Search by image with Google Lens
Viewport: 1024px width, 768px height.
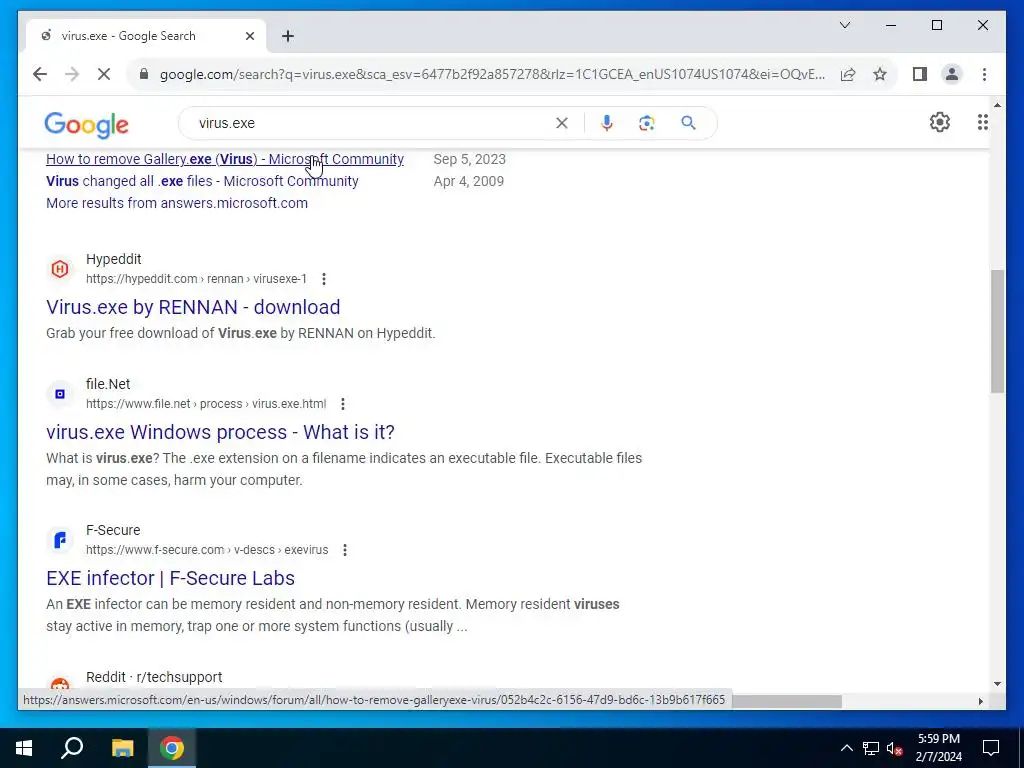click(647, 123)
